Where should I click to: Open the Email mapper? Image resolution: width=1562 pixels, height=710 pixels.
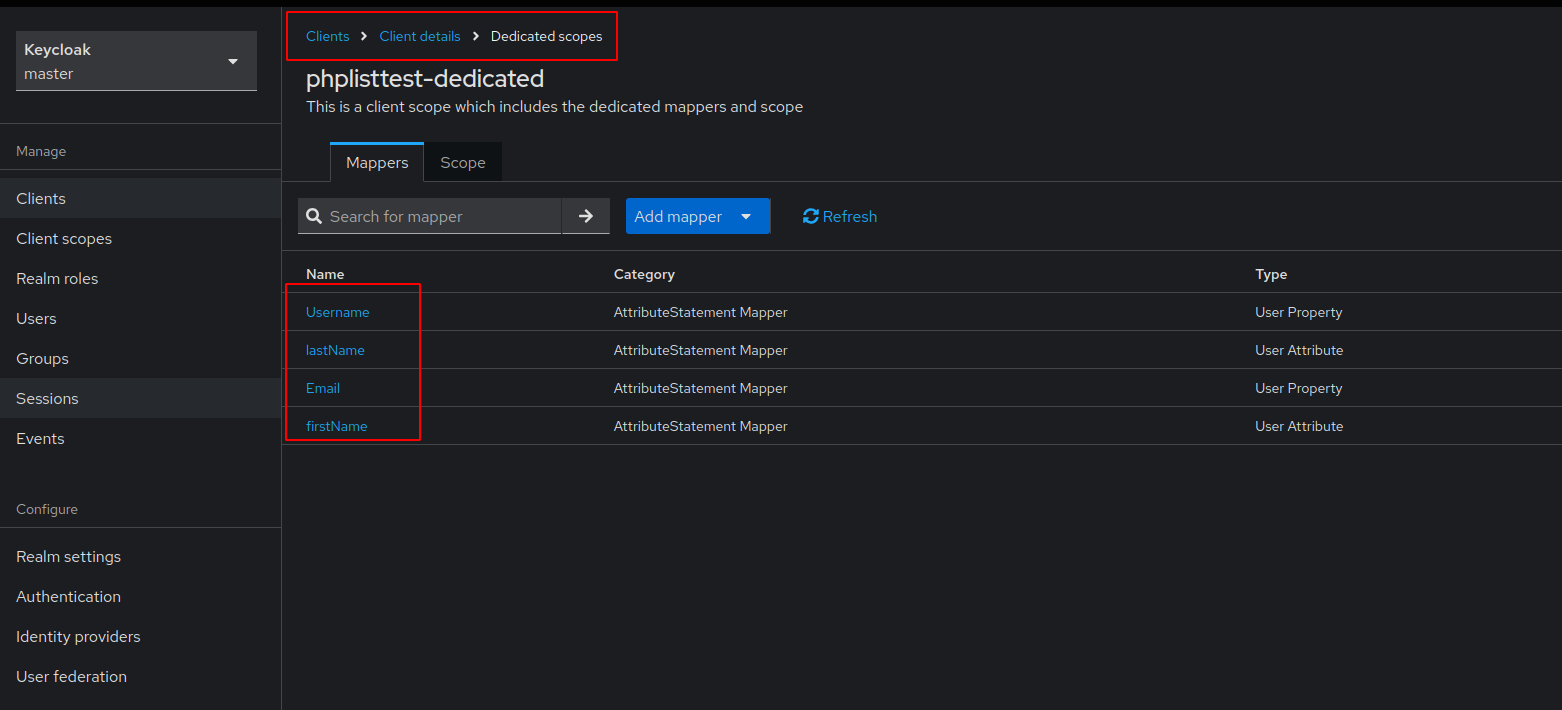(323, 388)
